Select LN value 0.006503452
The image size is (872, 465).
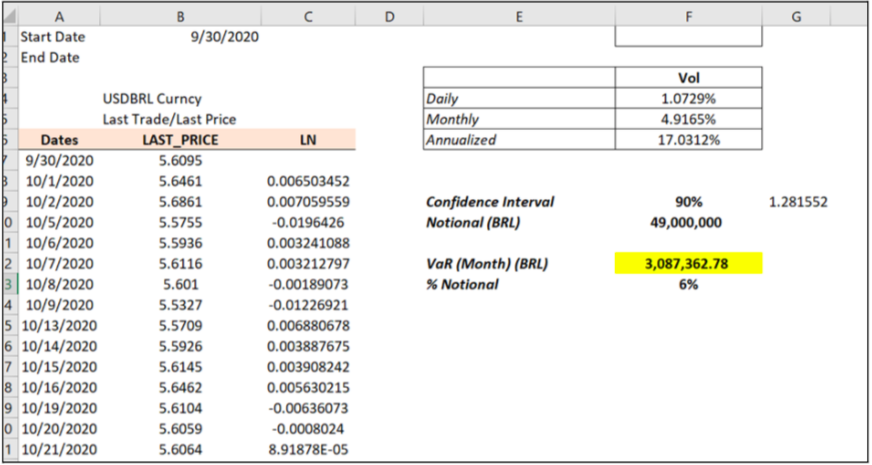[x=308, y=181]
